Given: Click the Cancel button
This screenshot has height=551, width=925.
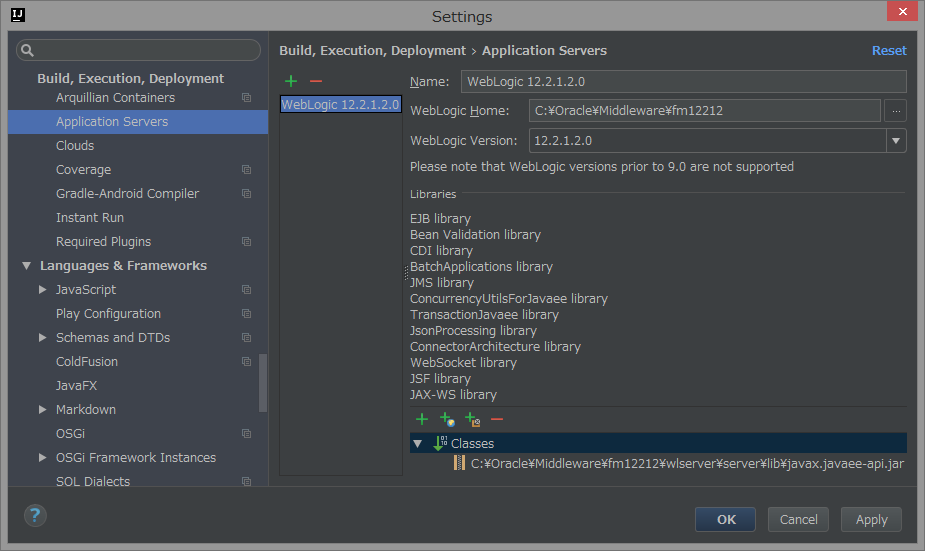Looking at the screenshot, I should (x=798, y=519).
